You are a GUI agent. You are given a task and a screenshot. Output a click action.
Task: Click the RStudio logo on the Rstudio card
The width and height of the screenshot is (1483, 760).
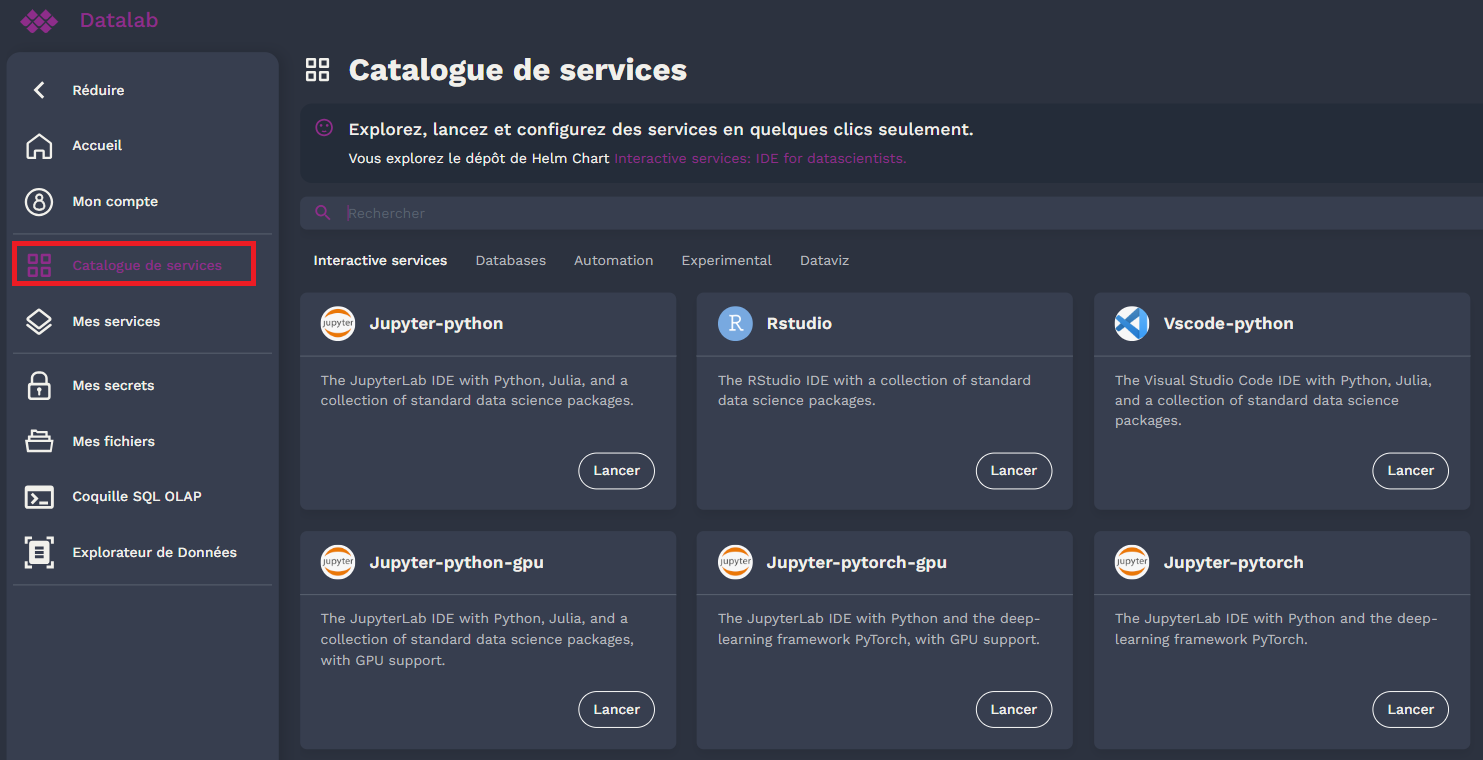[734, 323]
